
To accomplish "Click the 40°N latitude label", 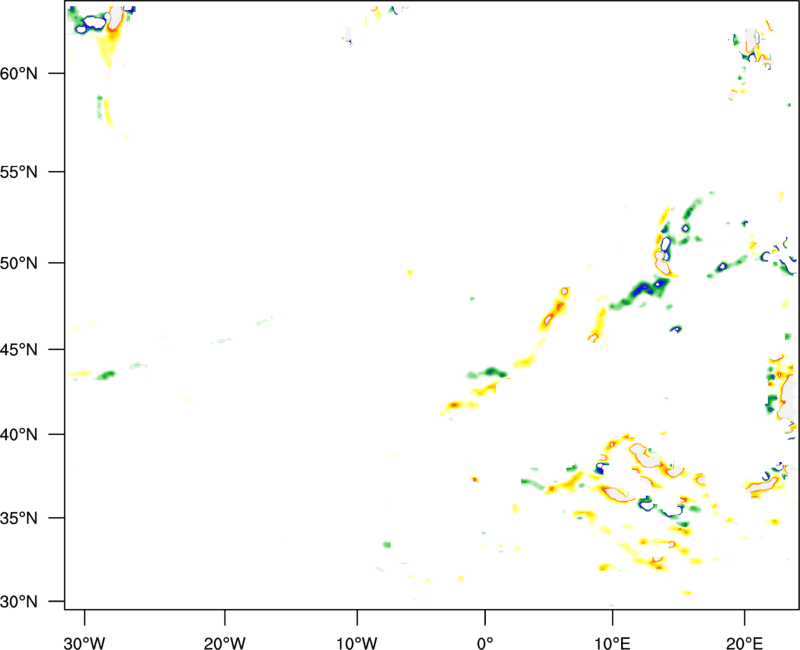I will (19, 435).
